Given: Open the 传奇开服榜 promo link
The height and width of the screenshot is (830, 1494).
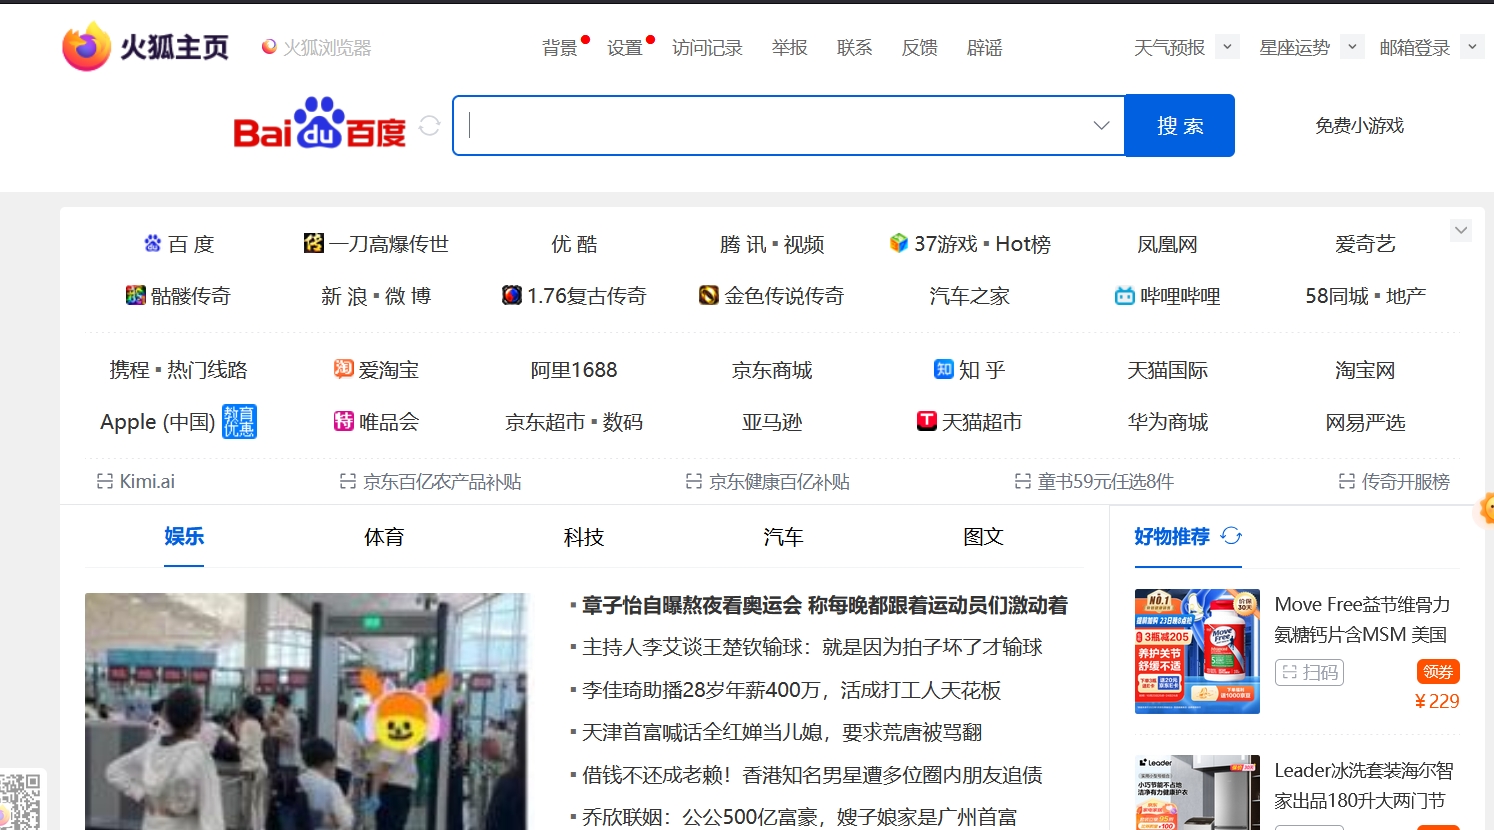Looking at the screenshot, I should click(1394, 481).
